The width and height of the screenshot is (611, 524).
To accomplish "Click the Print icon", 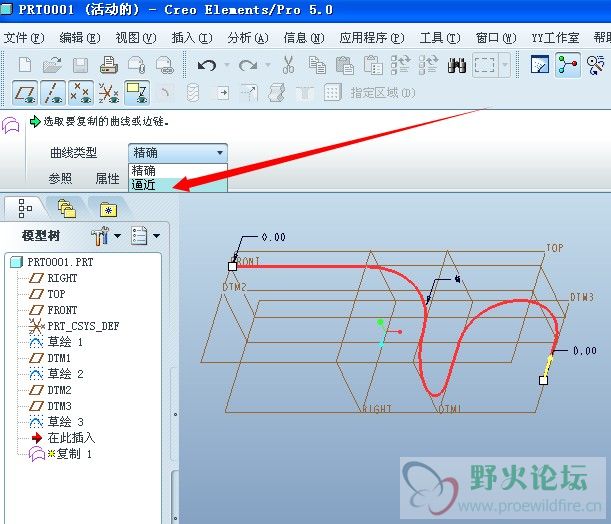I will coord(109,65).
